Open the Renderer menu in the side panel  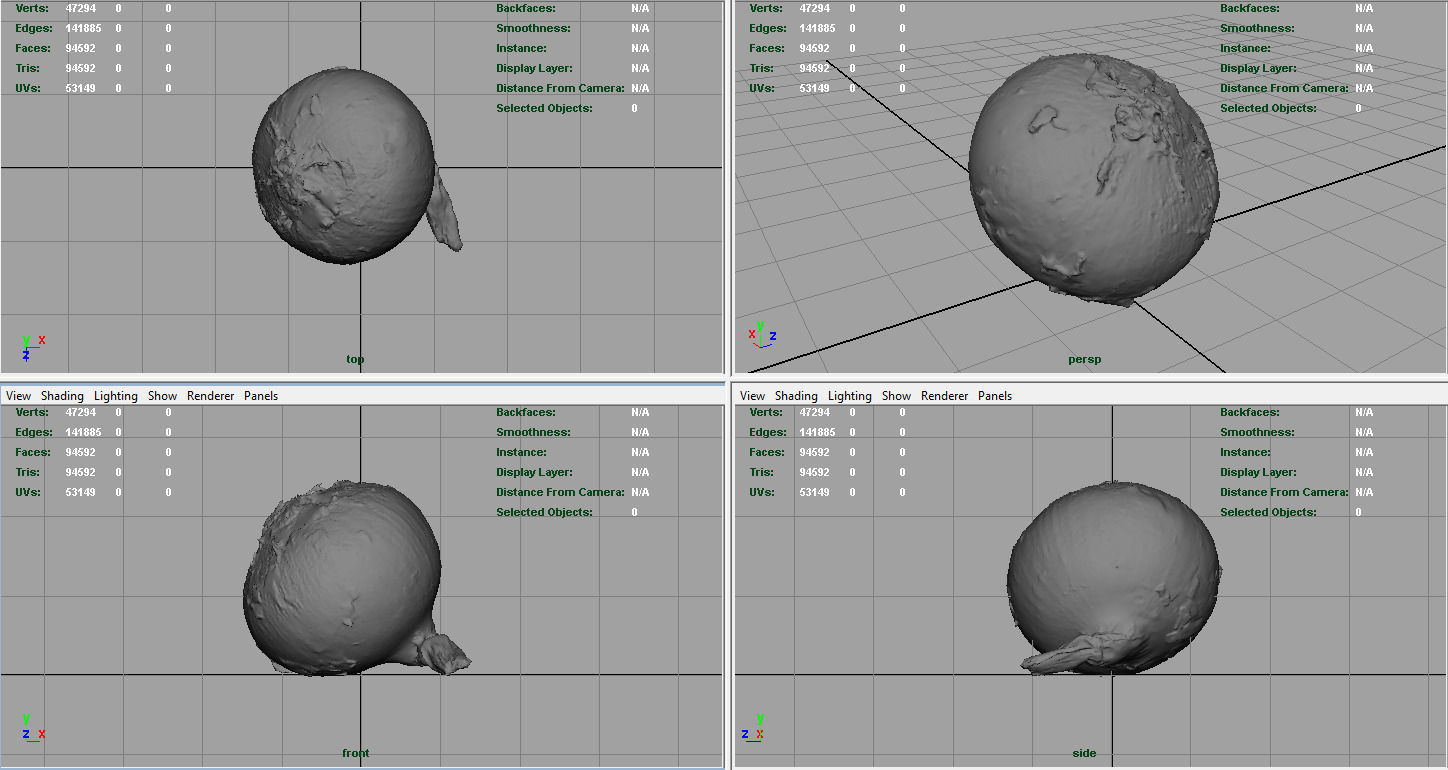[944, 396]
